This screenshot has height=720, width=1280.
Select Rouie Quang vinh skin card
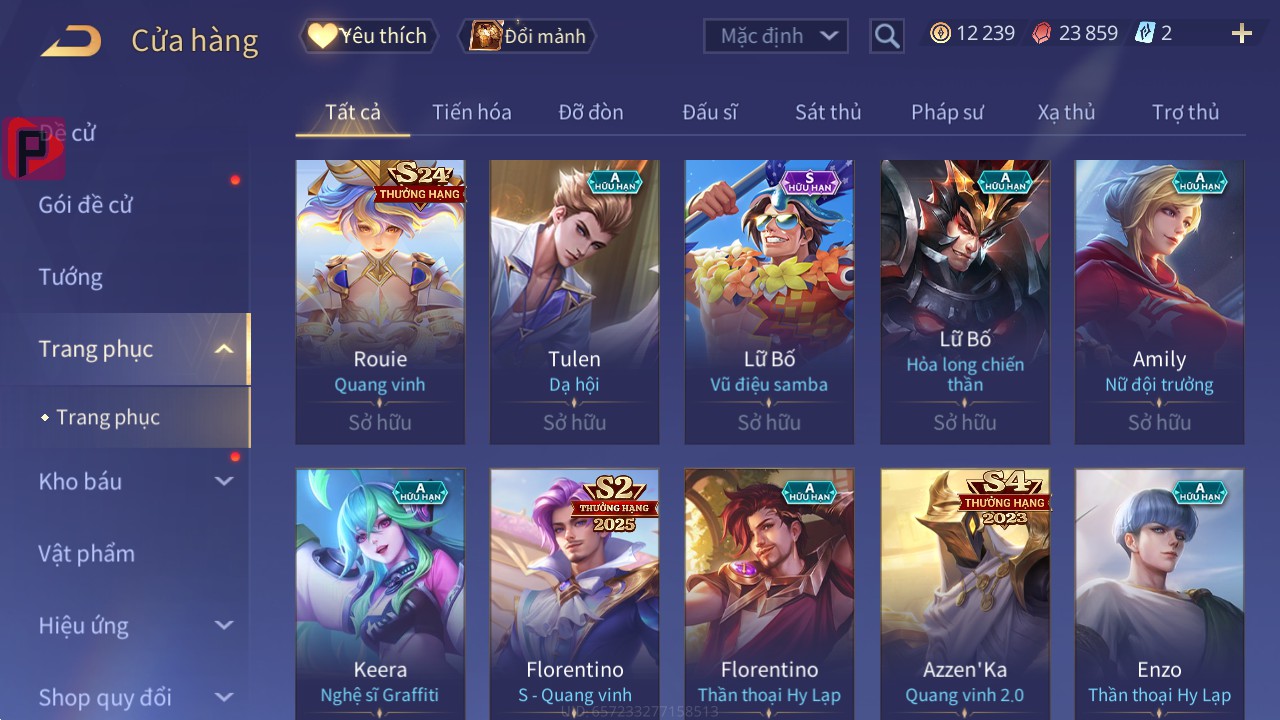[x=380, y=302]
